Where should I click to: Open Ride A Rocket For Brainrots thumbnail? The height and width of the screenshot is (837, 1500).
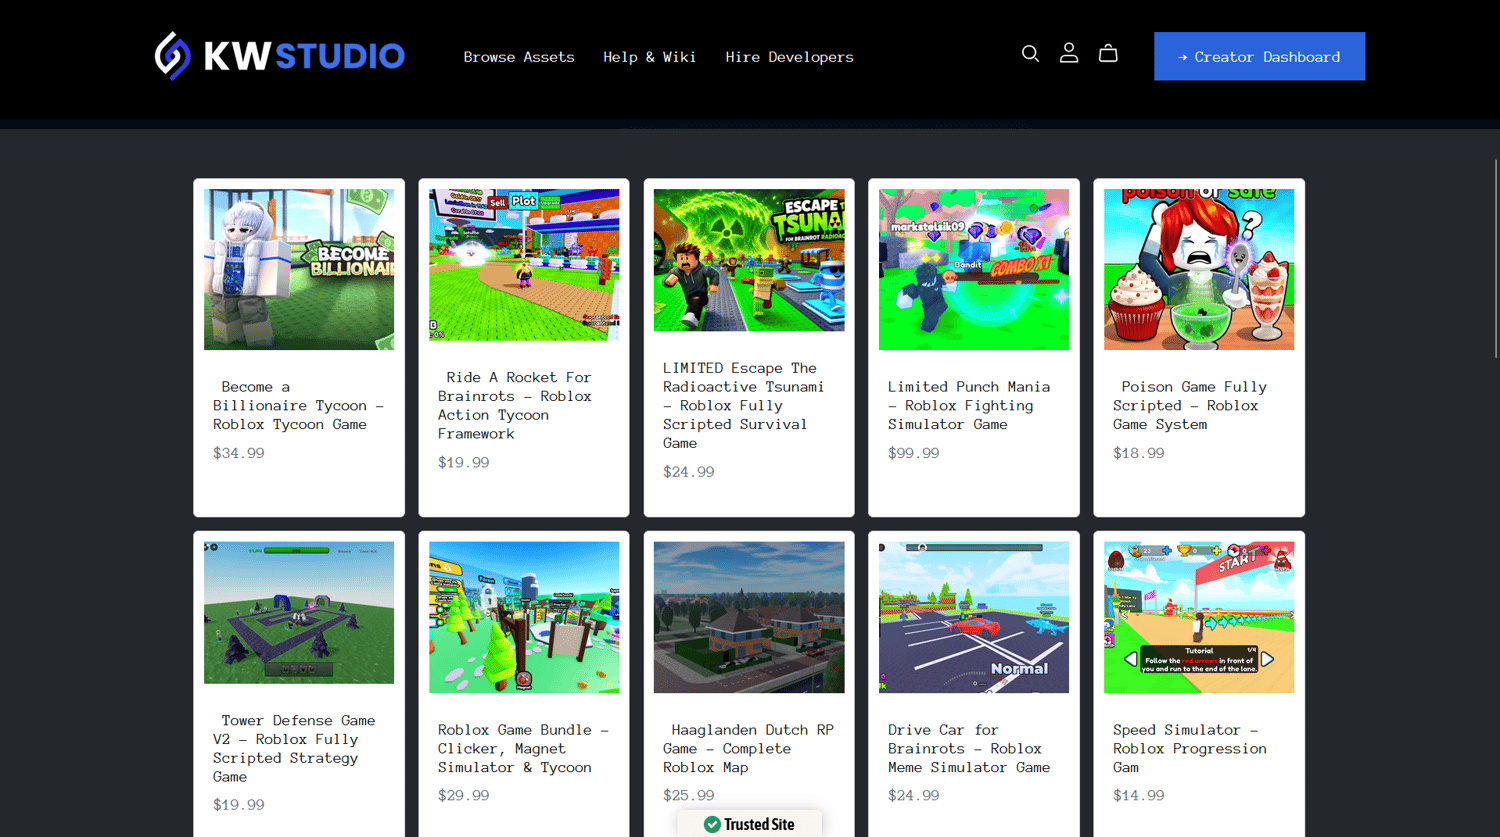tap(524, 265)
